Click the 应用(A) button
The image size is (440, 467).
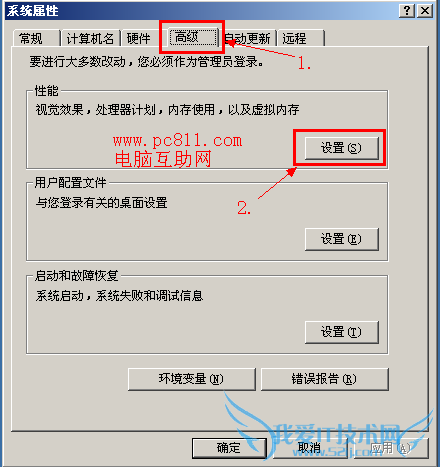(x=391, y=448)
